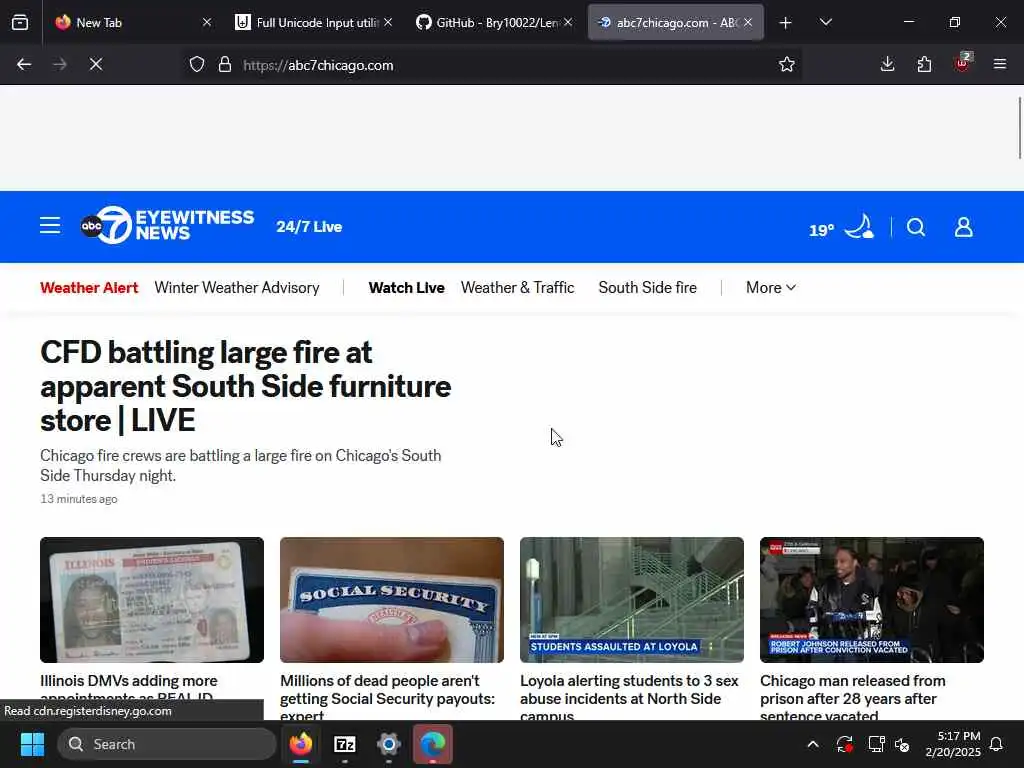This screenshot has width=1024, height=768.
Task: Switch to Full Unicode Input utility tab
Action: click(x=314, y=22)
